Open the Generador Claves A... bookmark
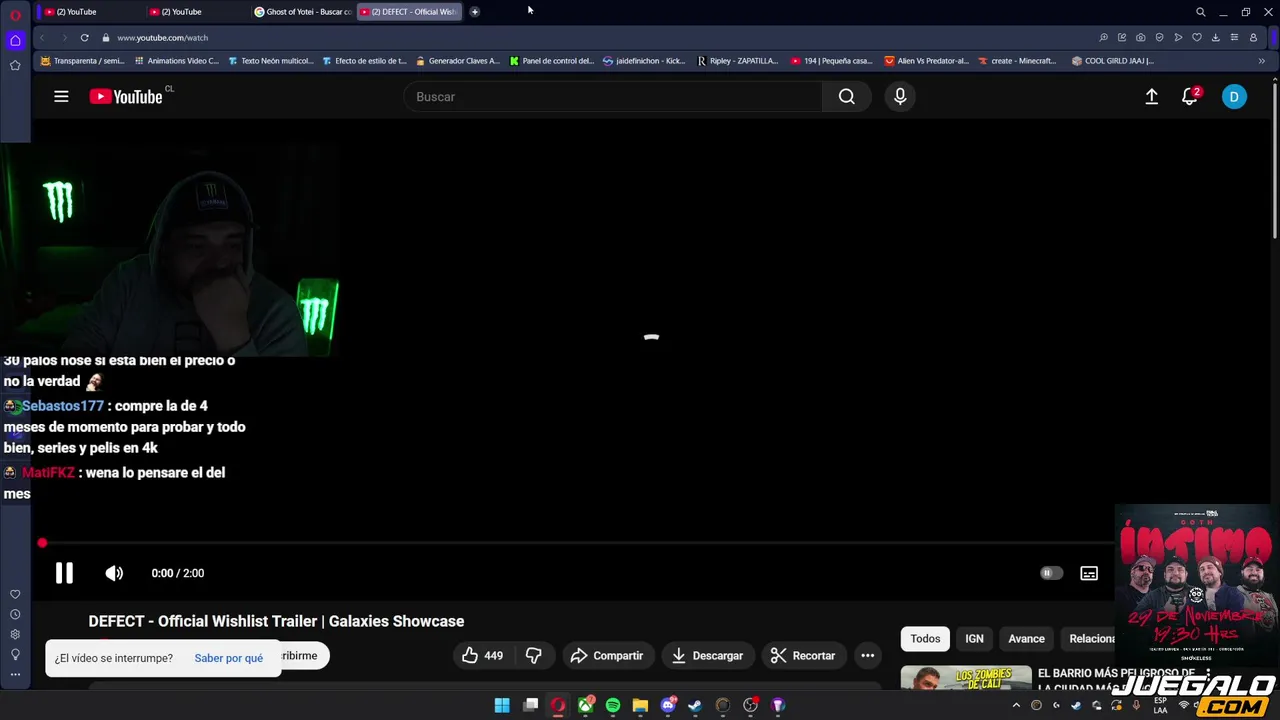The width and height of the screenshot is (1280, 720). [x=458, y=60]
